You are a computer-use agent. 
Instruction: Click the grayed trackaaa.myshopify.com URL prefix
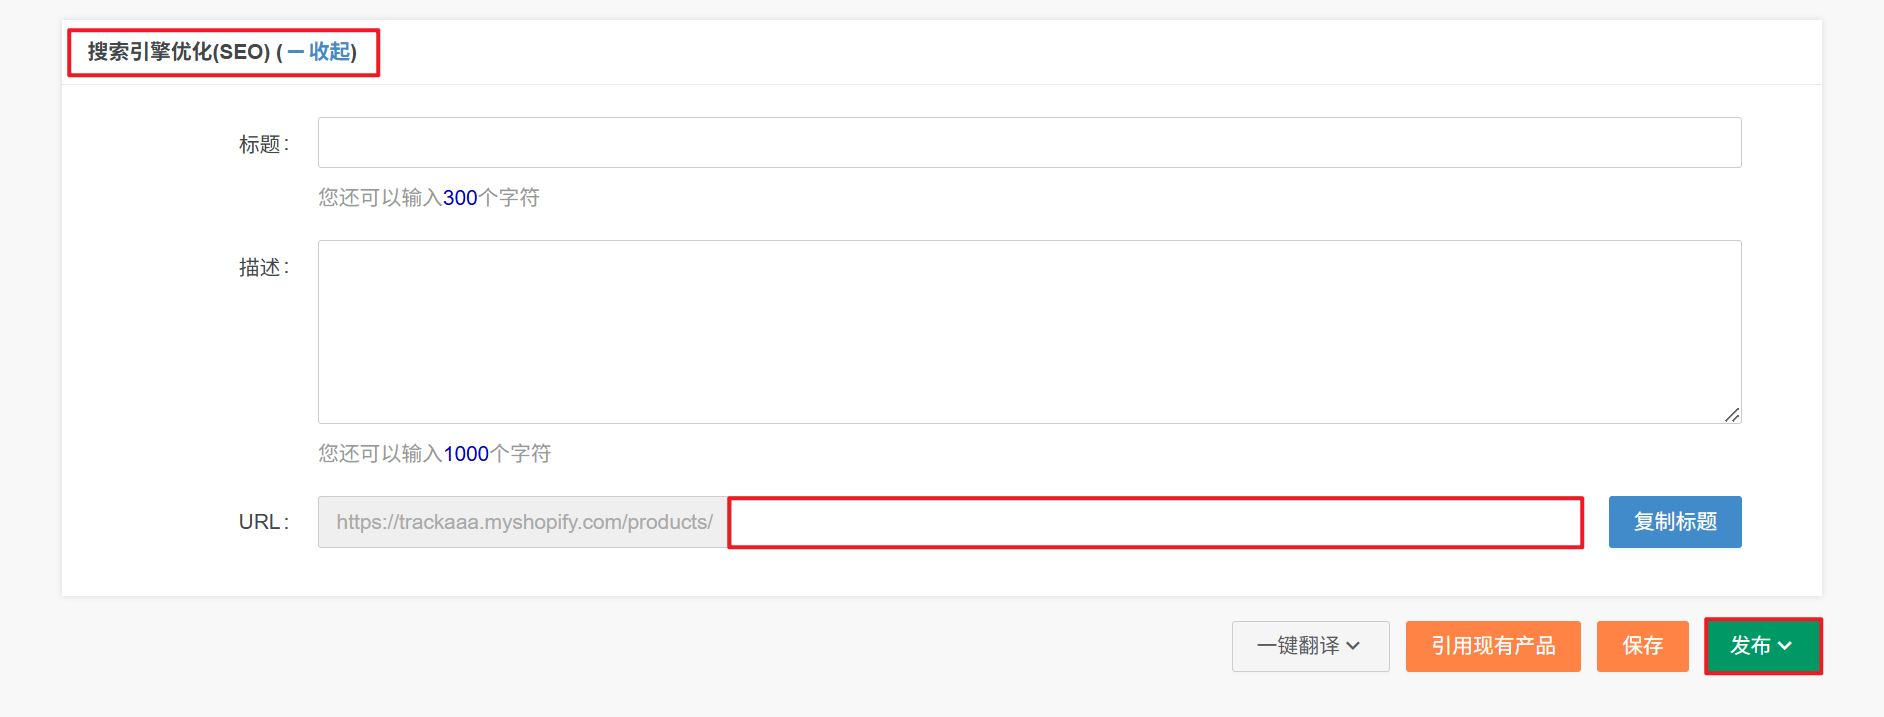click(x=523, y=522)
